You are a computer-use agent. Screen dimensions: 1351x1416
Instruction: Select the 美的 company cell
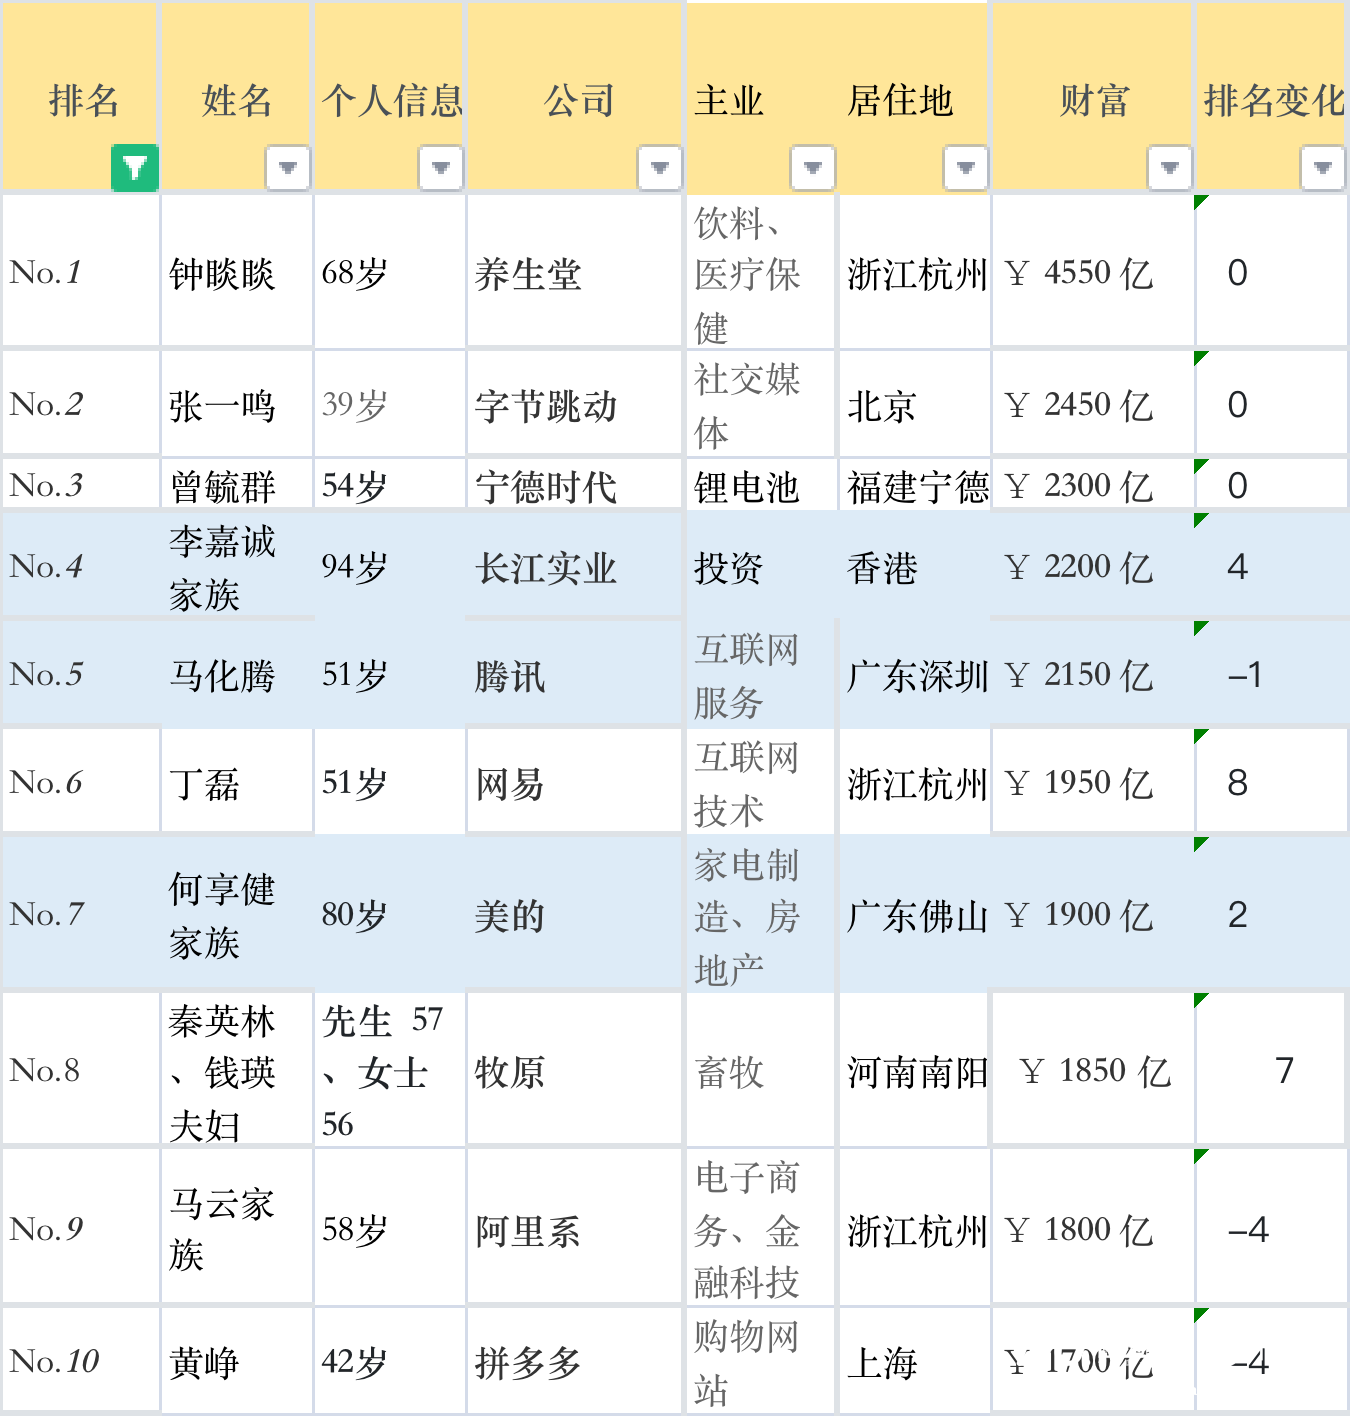pos(575,914)
